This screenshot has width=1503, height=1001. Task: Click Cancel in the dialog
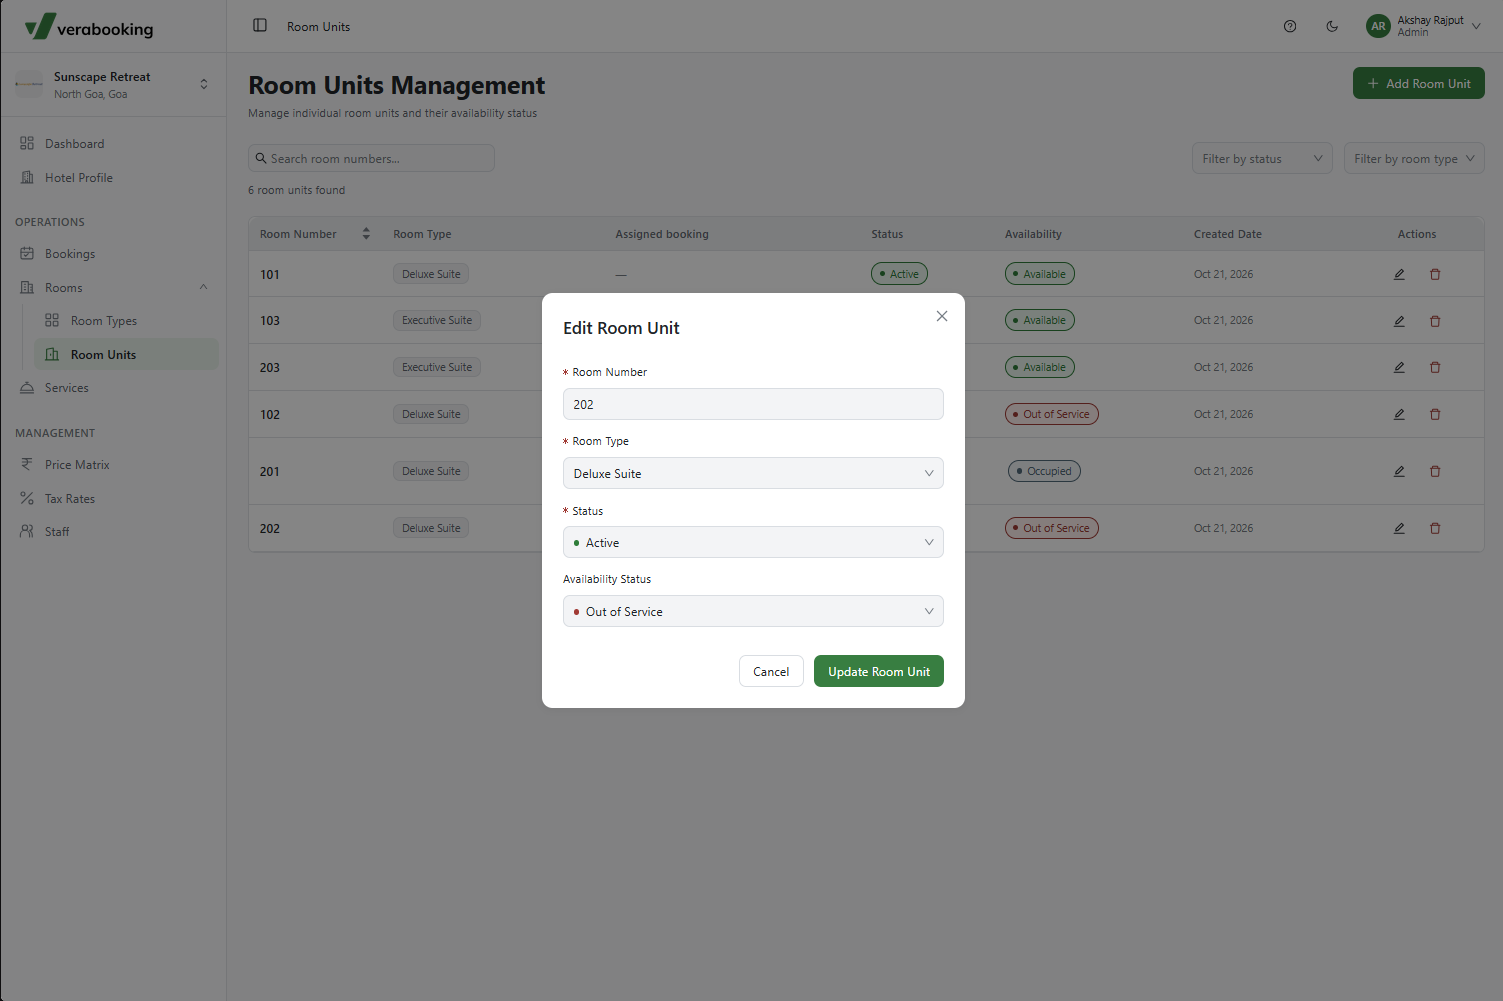click(x=771, y=671)
